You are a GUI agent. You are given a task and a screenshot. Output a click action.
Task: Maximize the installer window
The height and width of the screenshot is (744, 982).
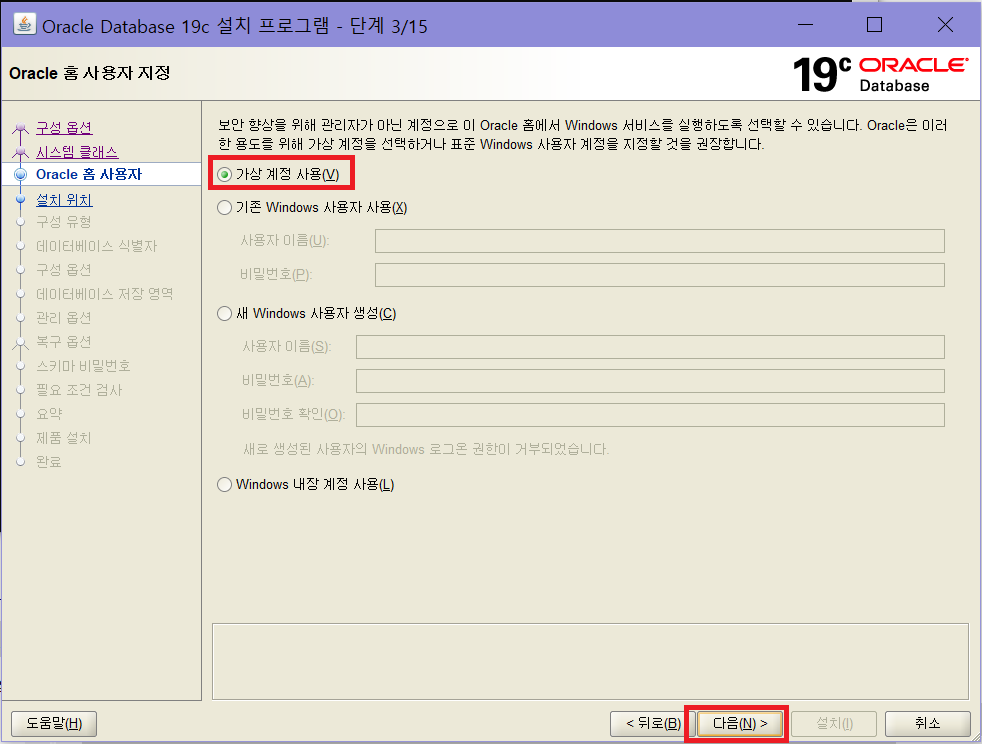click(874, 25)
